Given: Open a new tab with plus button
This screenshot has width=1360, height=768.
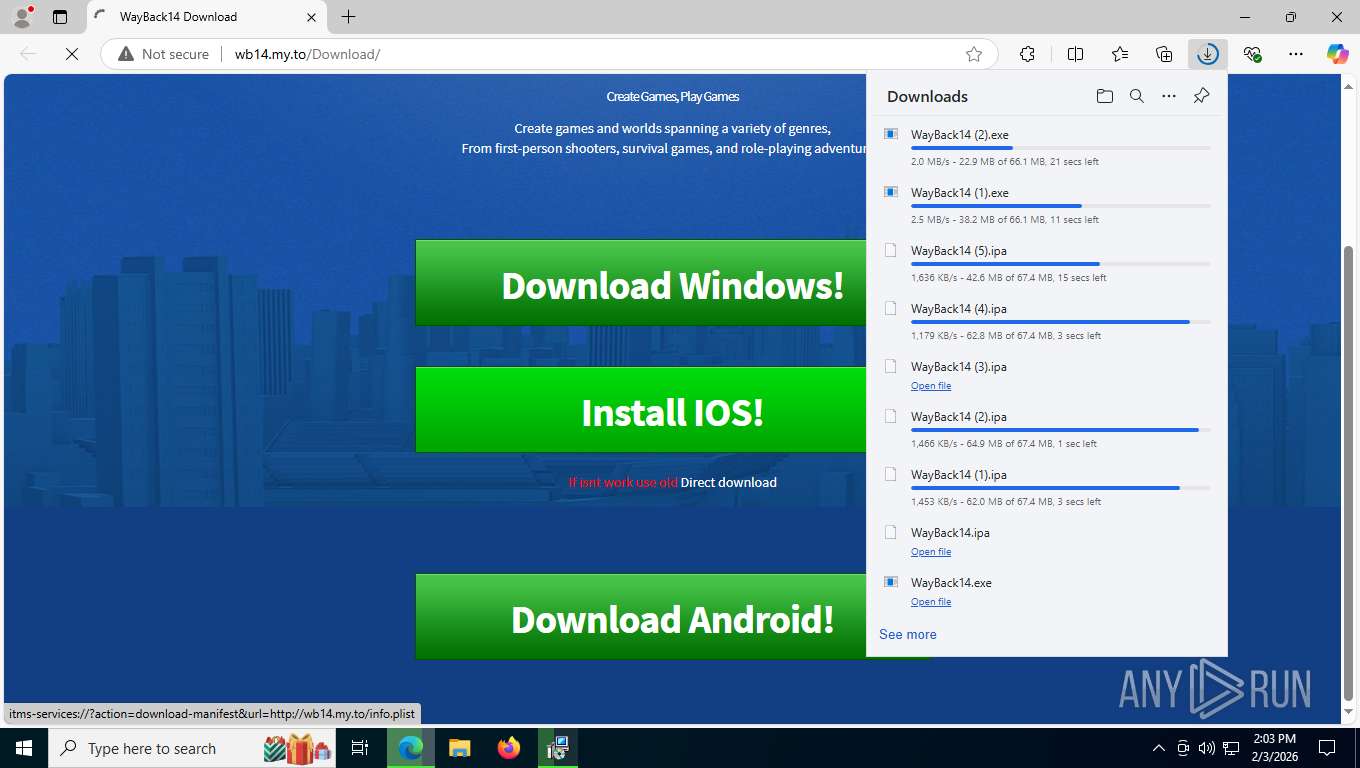Looking at the screenshot, I should tap(348, 17).
